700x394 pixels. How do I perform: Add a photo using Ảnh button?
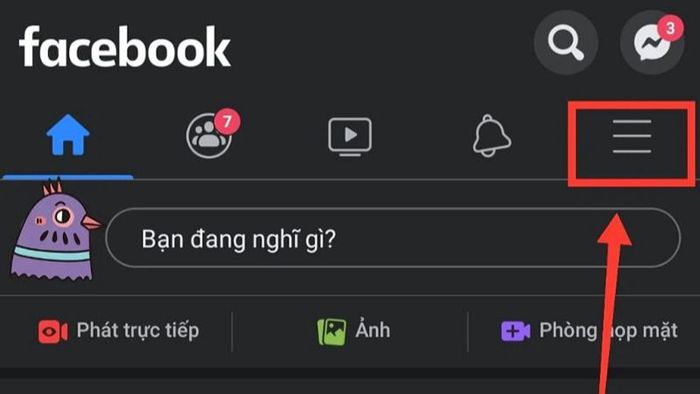353,331
